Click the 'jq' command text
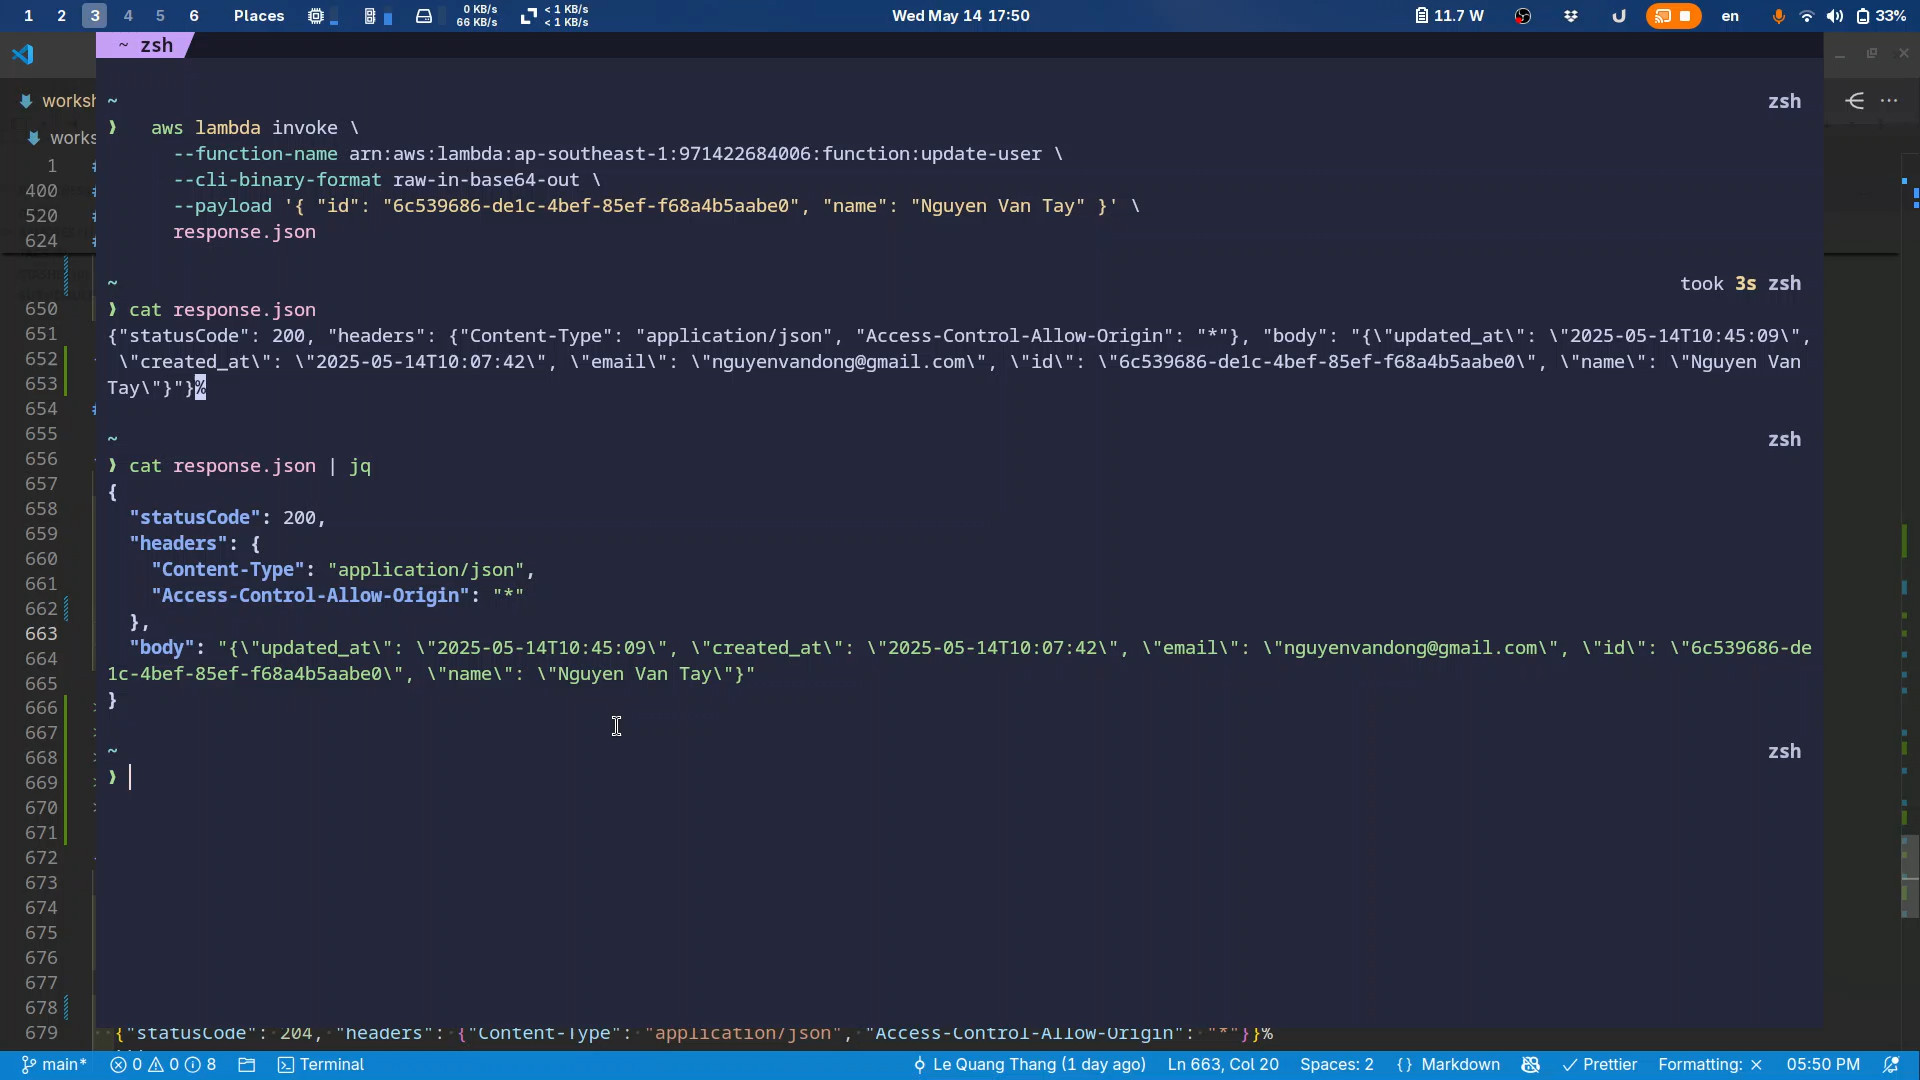 click(x=360, y=466)
